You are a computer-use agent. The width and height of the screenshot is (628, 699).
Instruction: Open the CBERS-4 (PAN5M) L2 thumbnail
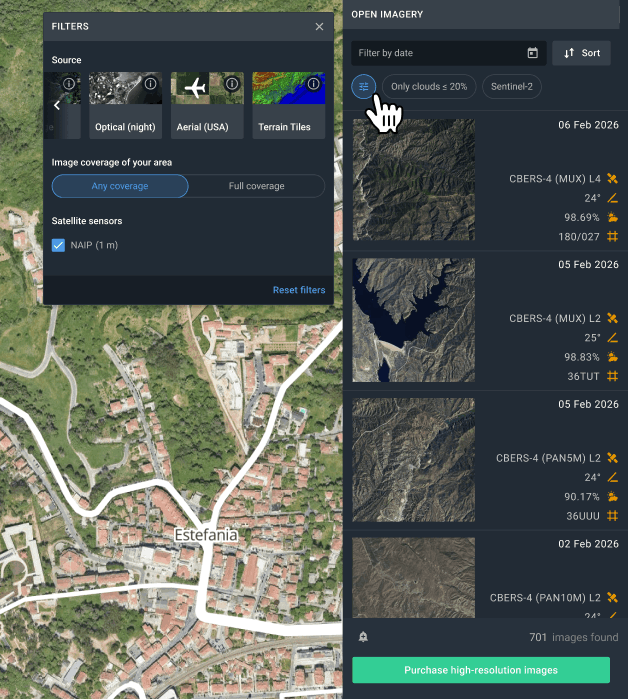[x=414, y=460]
